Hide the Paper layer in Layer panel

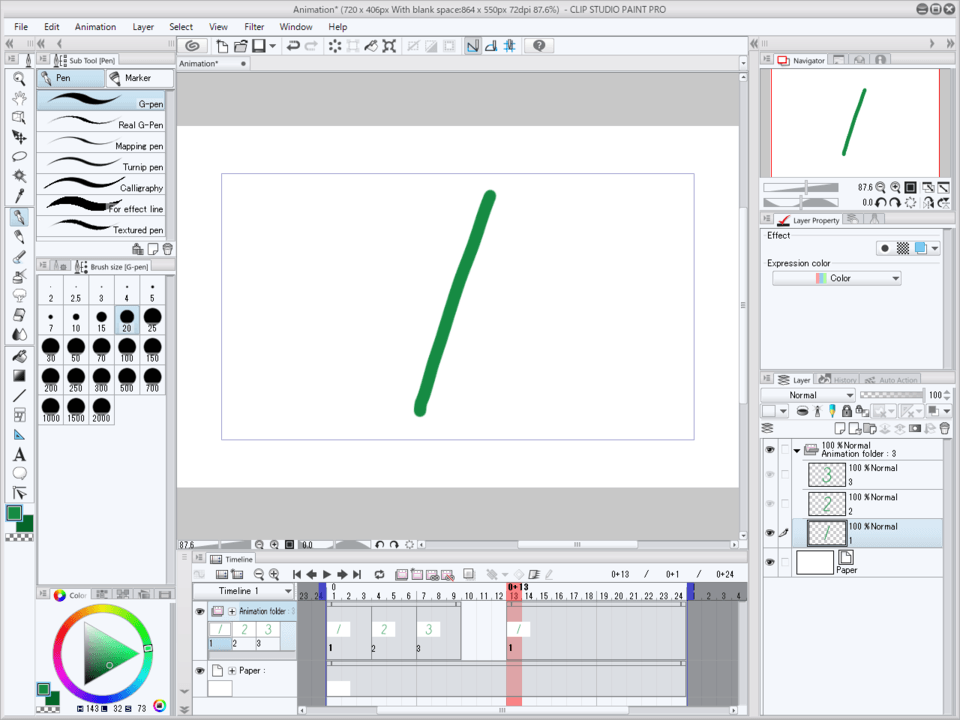770,563
